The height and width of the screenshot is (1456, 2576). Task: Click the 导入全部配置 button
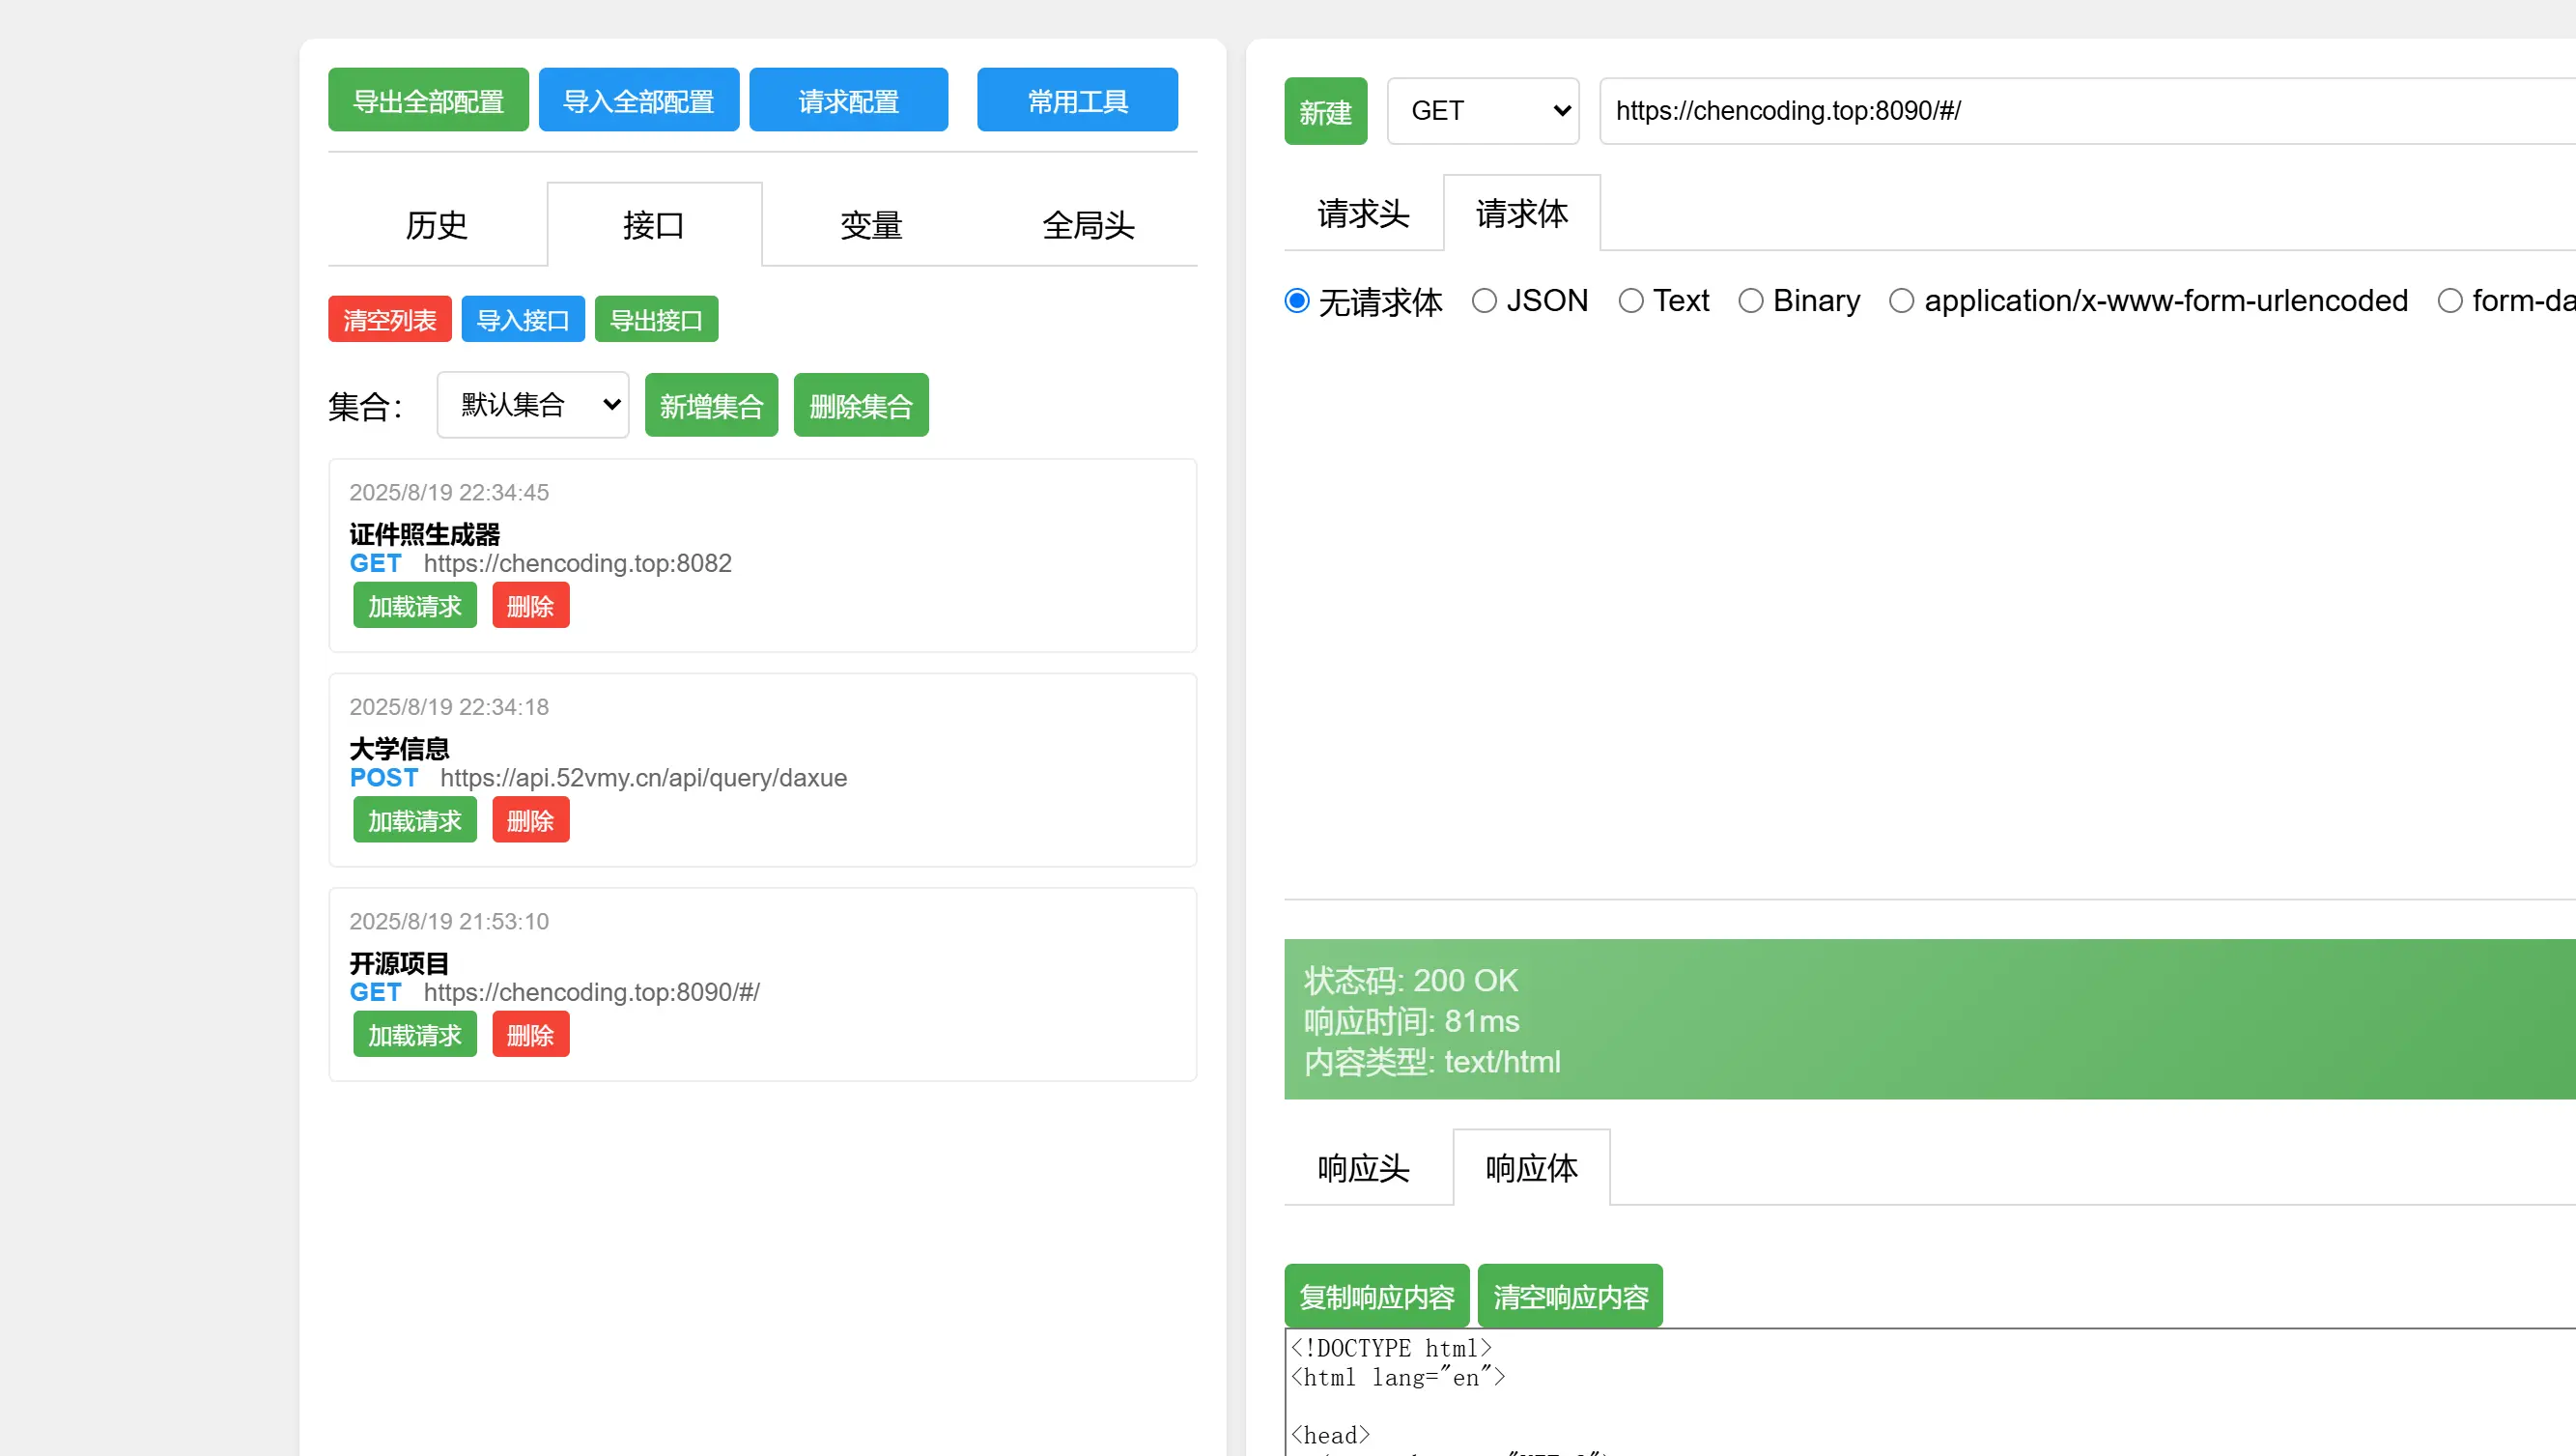point(639,99)
